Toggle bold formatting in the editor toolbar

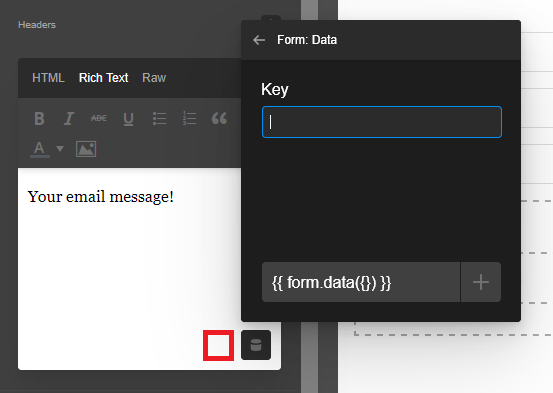click(40, 119)
